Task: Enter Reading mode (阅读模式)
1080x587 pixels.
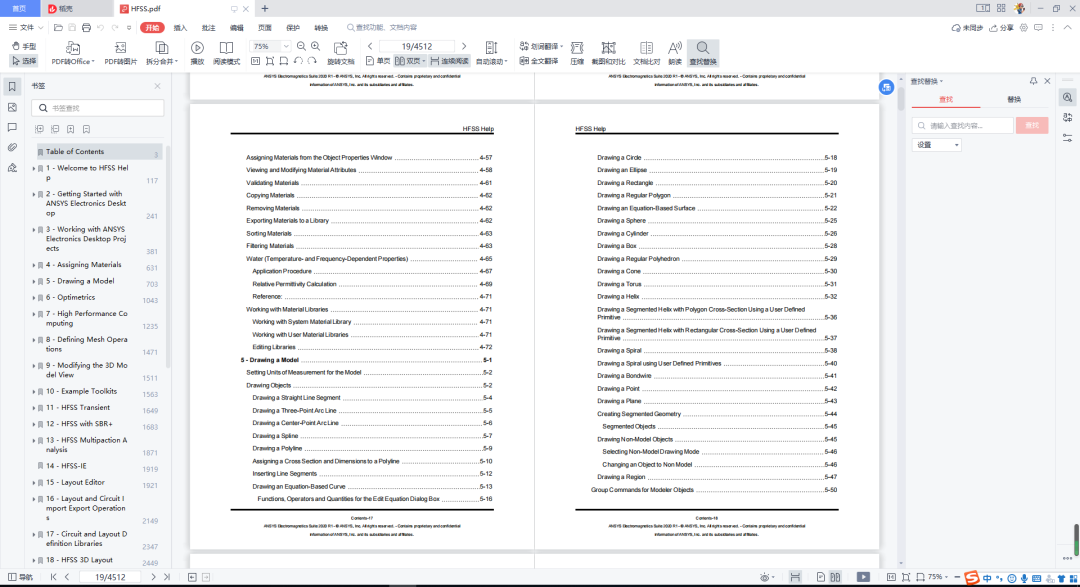Action: (226, 53)
